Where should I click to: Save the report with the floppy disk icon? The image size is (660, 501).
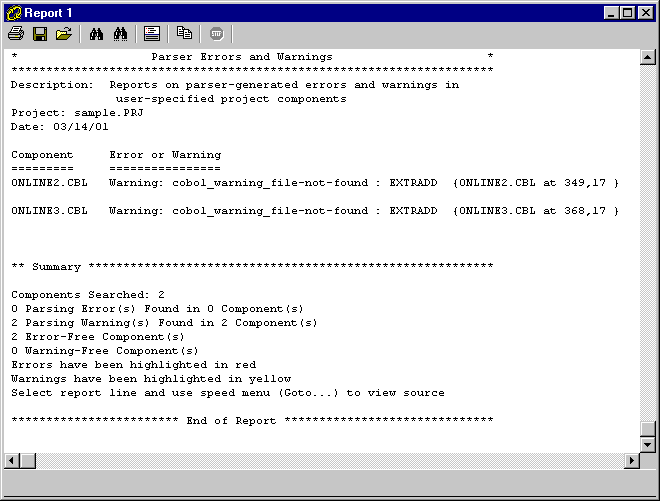(40, 34)
